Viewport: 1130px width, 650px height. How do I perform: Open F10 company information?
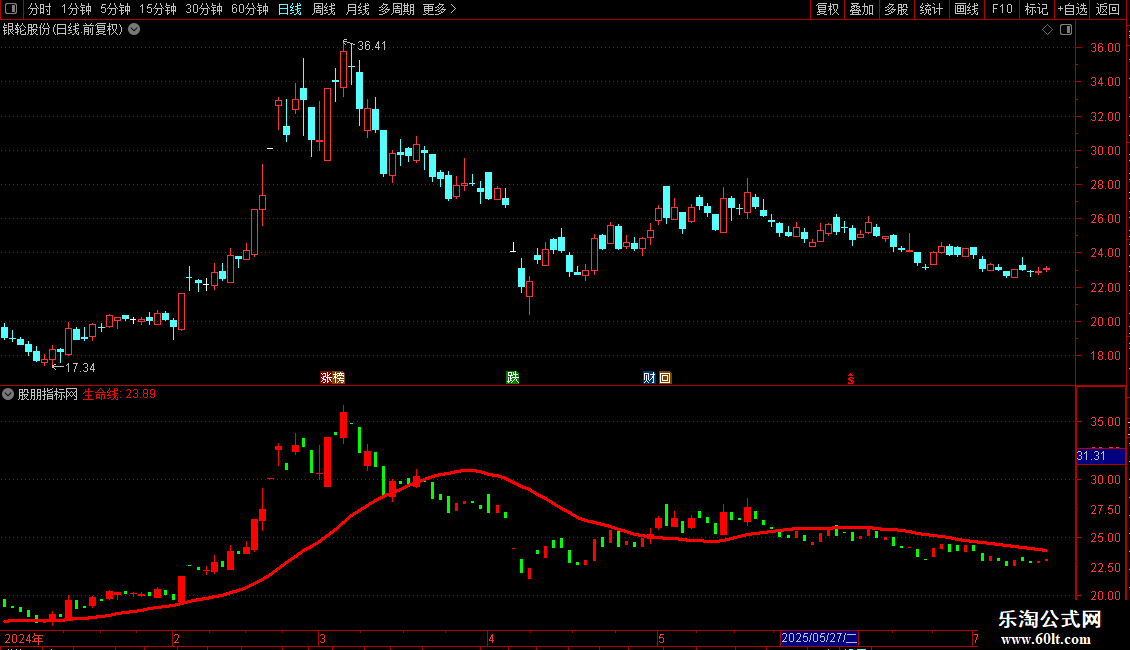coord(1002,9)
